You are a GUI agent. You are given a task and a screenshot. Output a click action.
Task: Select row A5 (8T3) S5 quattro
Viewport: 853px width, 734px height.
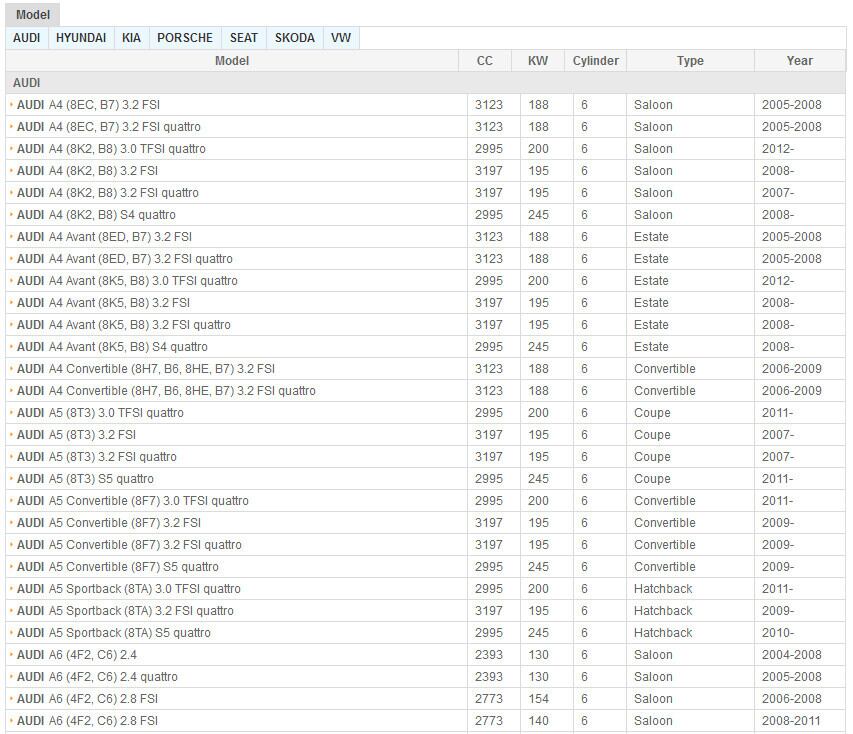point(425,479)
